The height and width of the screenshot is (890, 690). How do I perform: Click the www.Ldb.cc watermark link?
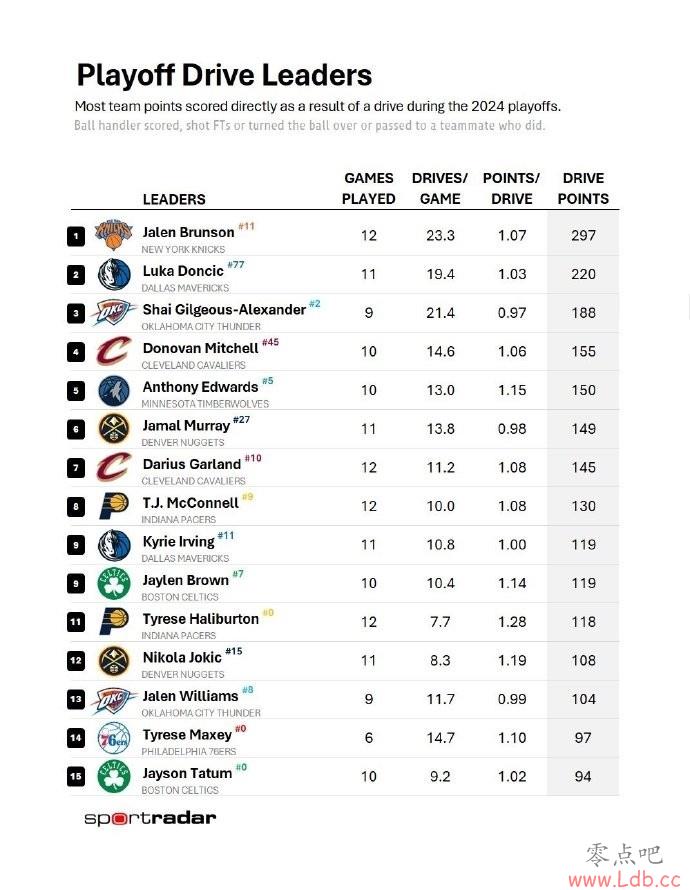(624, 879)
